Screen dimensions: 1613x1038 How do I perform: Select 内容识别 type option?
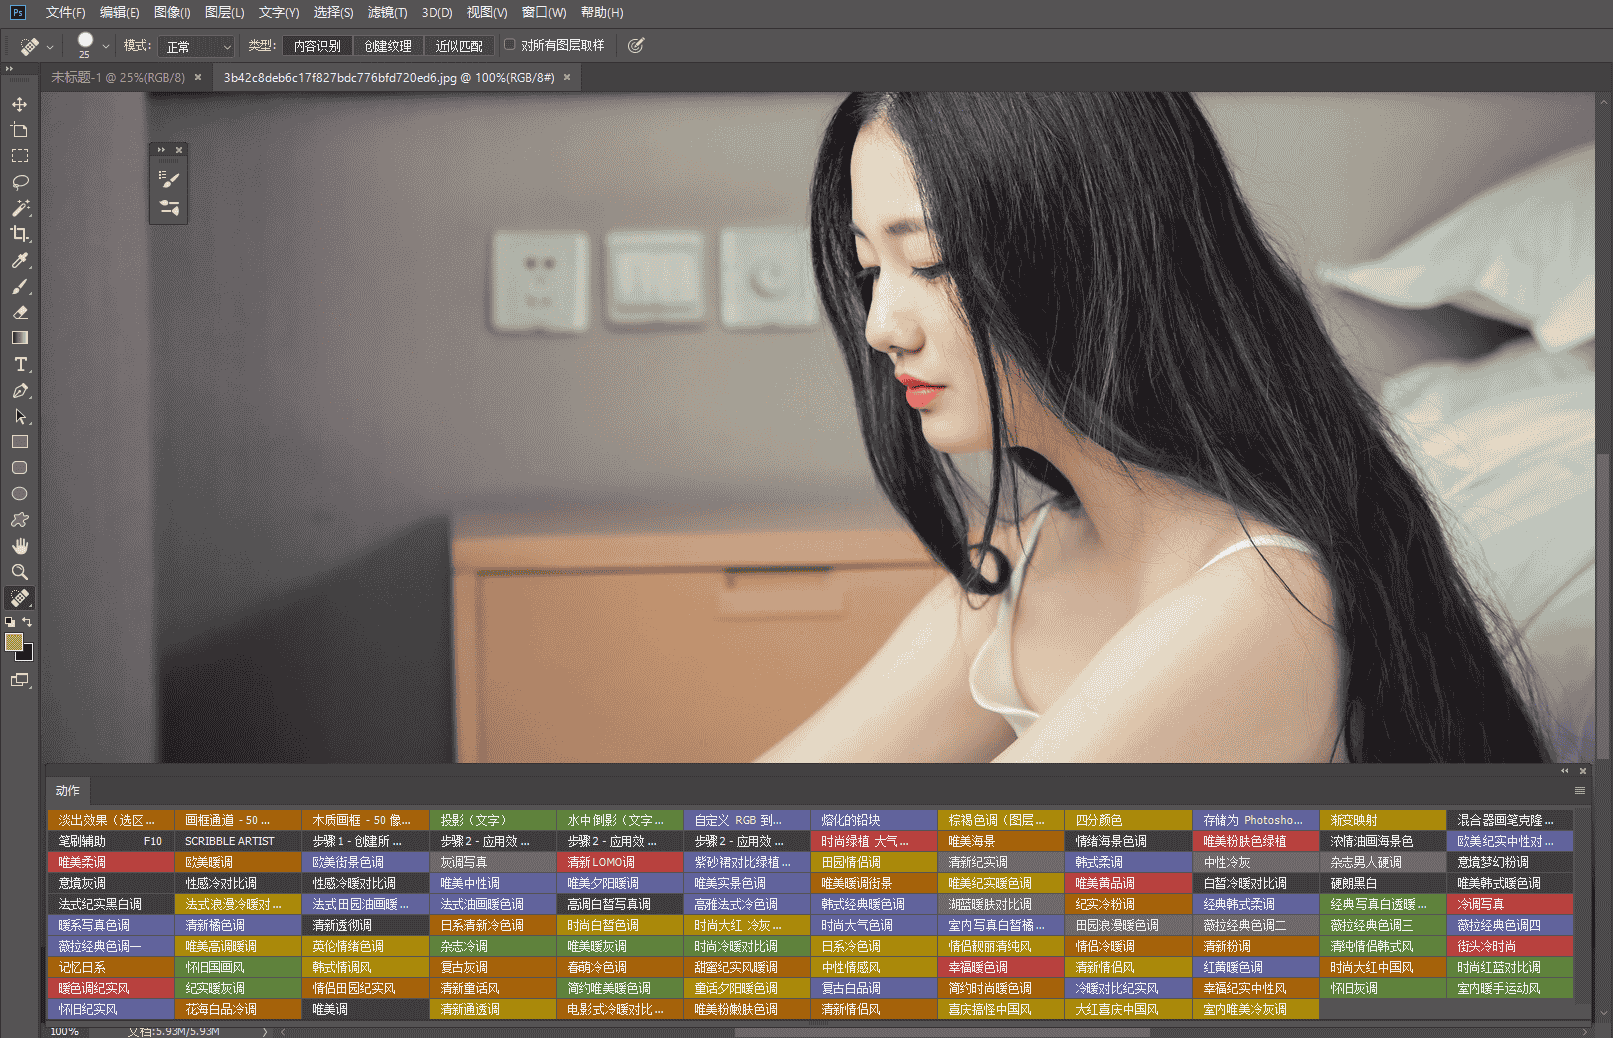click(317, 46)
